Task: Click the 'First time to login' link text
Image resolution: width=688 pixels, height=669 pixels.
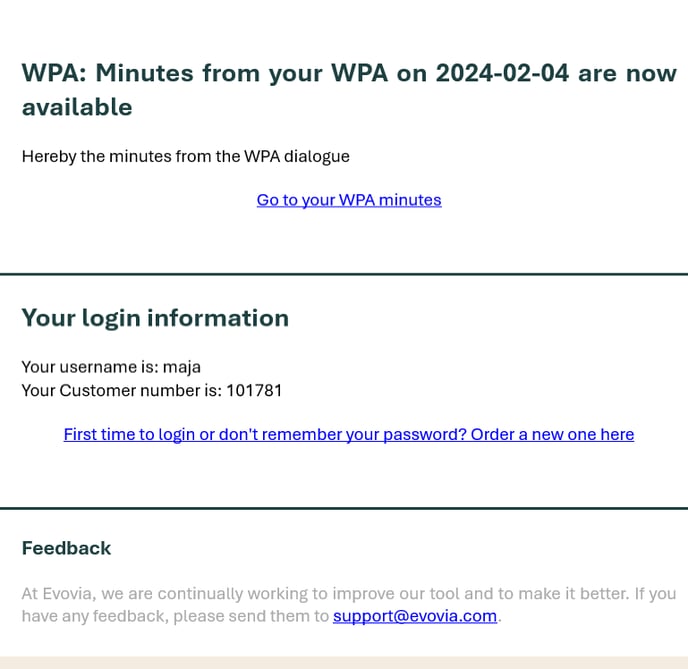Action: 129,434
